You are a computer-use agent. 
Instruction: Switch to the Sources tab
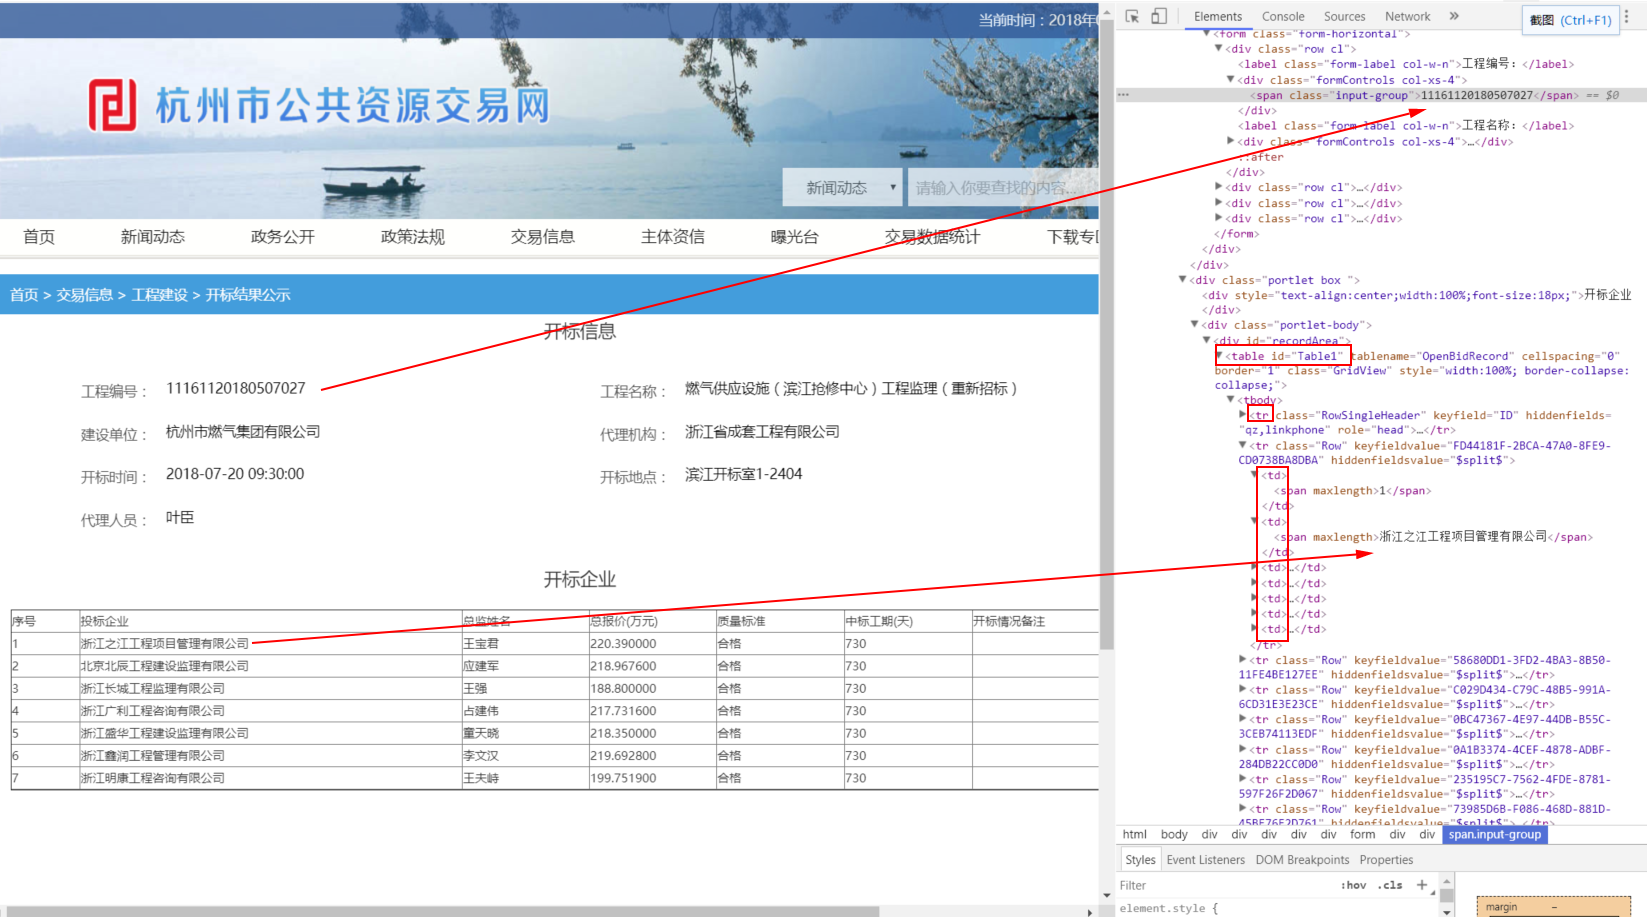tap(1344, 16)
